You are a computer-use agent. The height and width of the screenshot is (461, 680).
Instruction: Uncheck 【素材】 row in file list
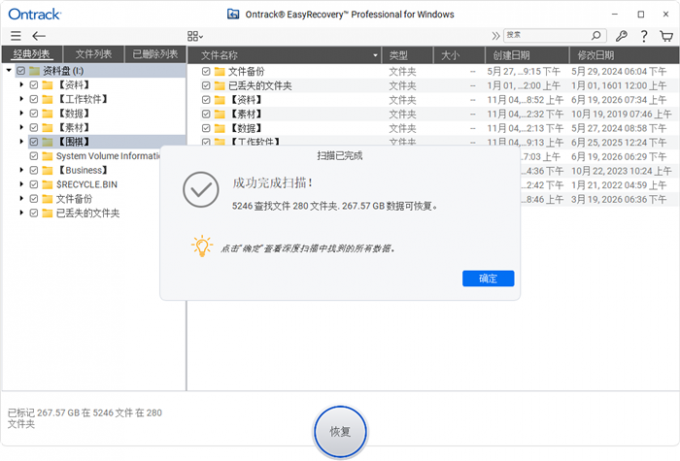pos(206,114)
